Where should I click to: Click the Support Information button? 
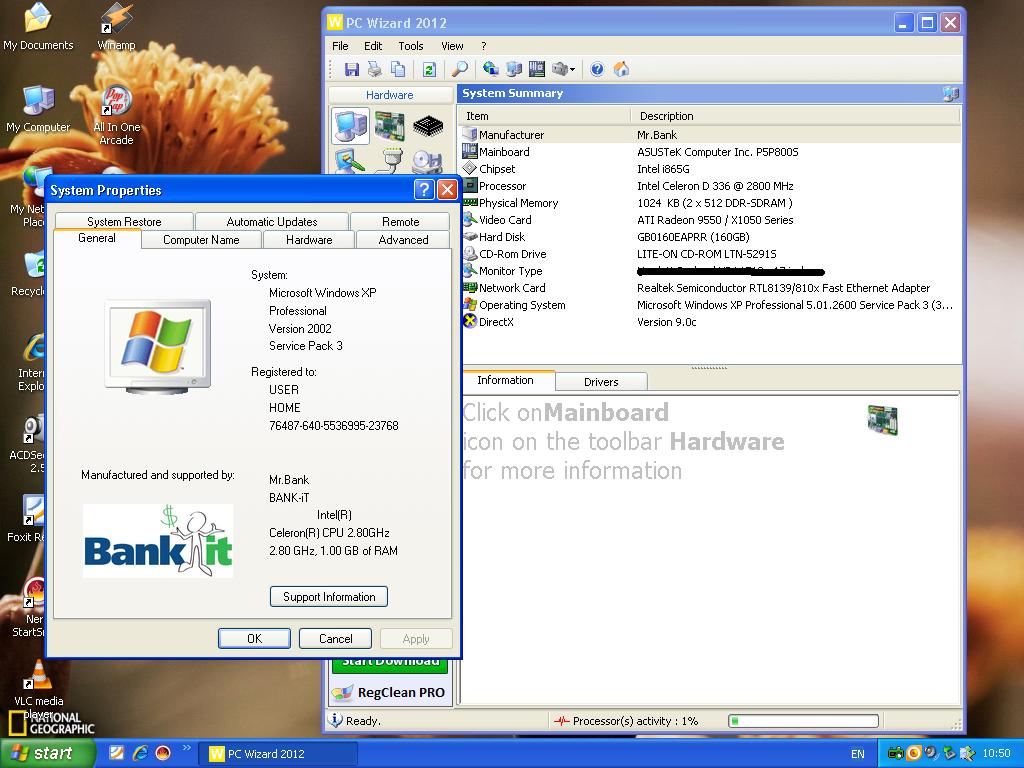tap(329, 597)
